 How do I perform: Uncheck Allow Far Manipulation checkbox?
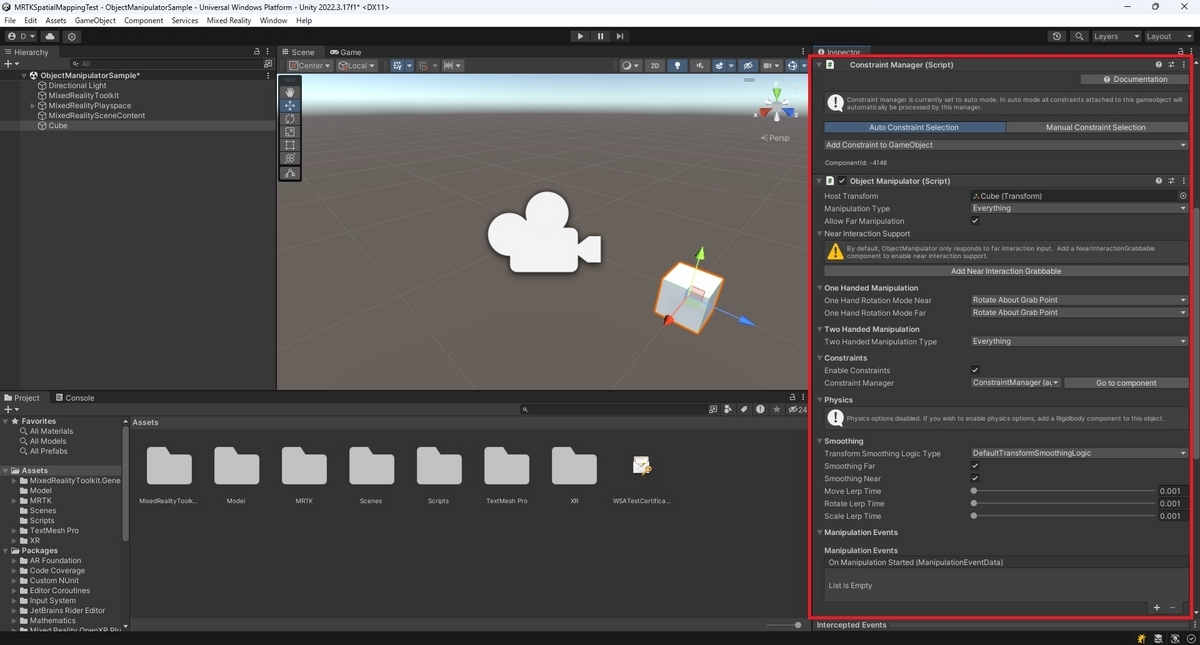[975, 221]
